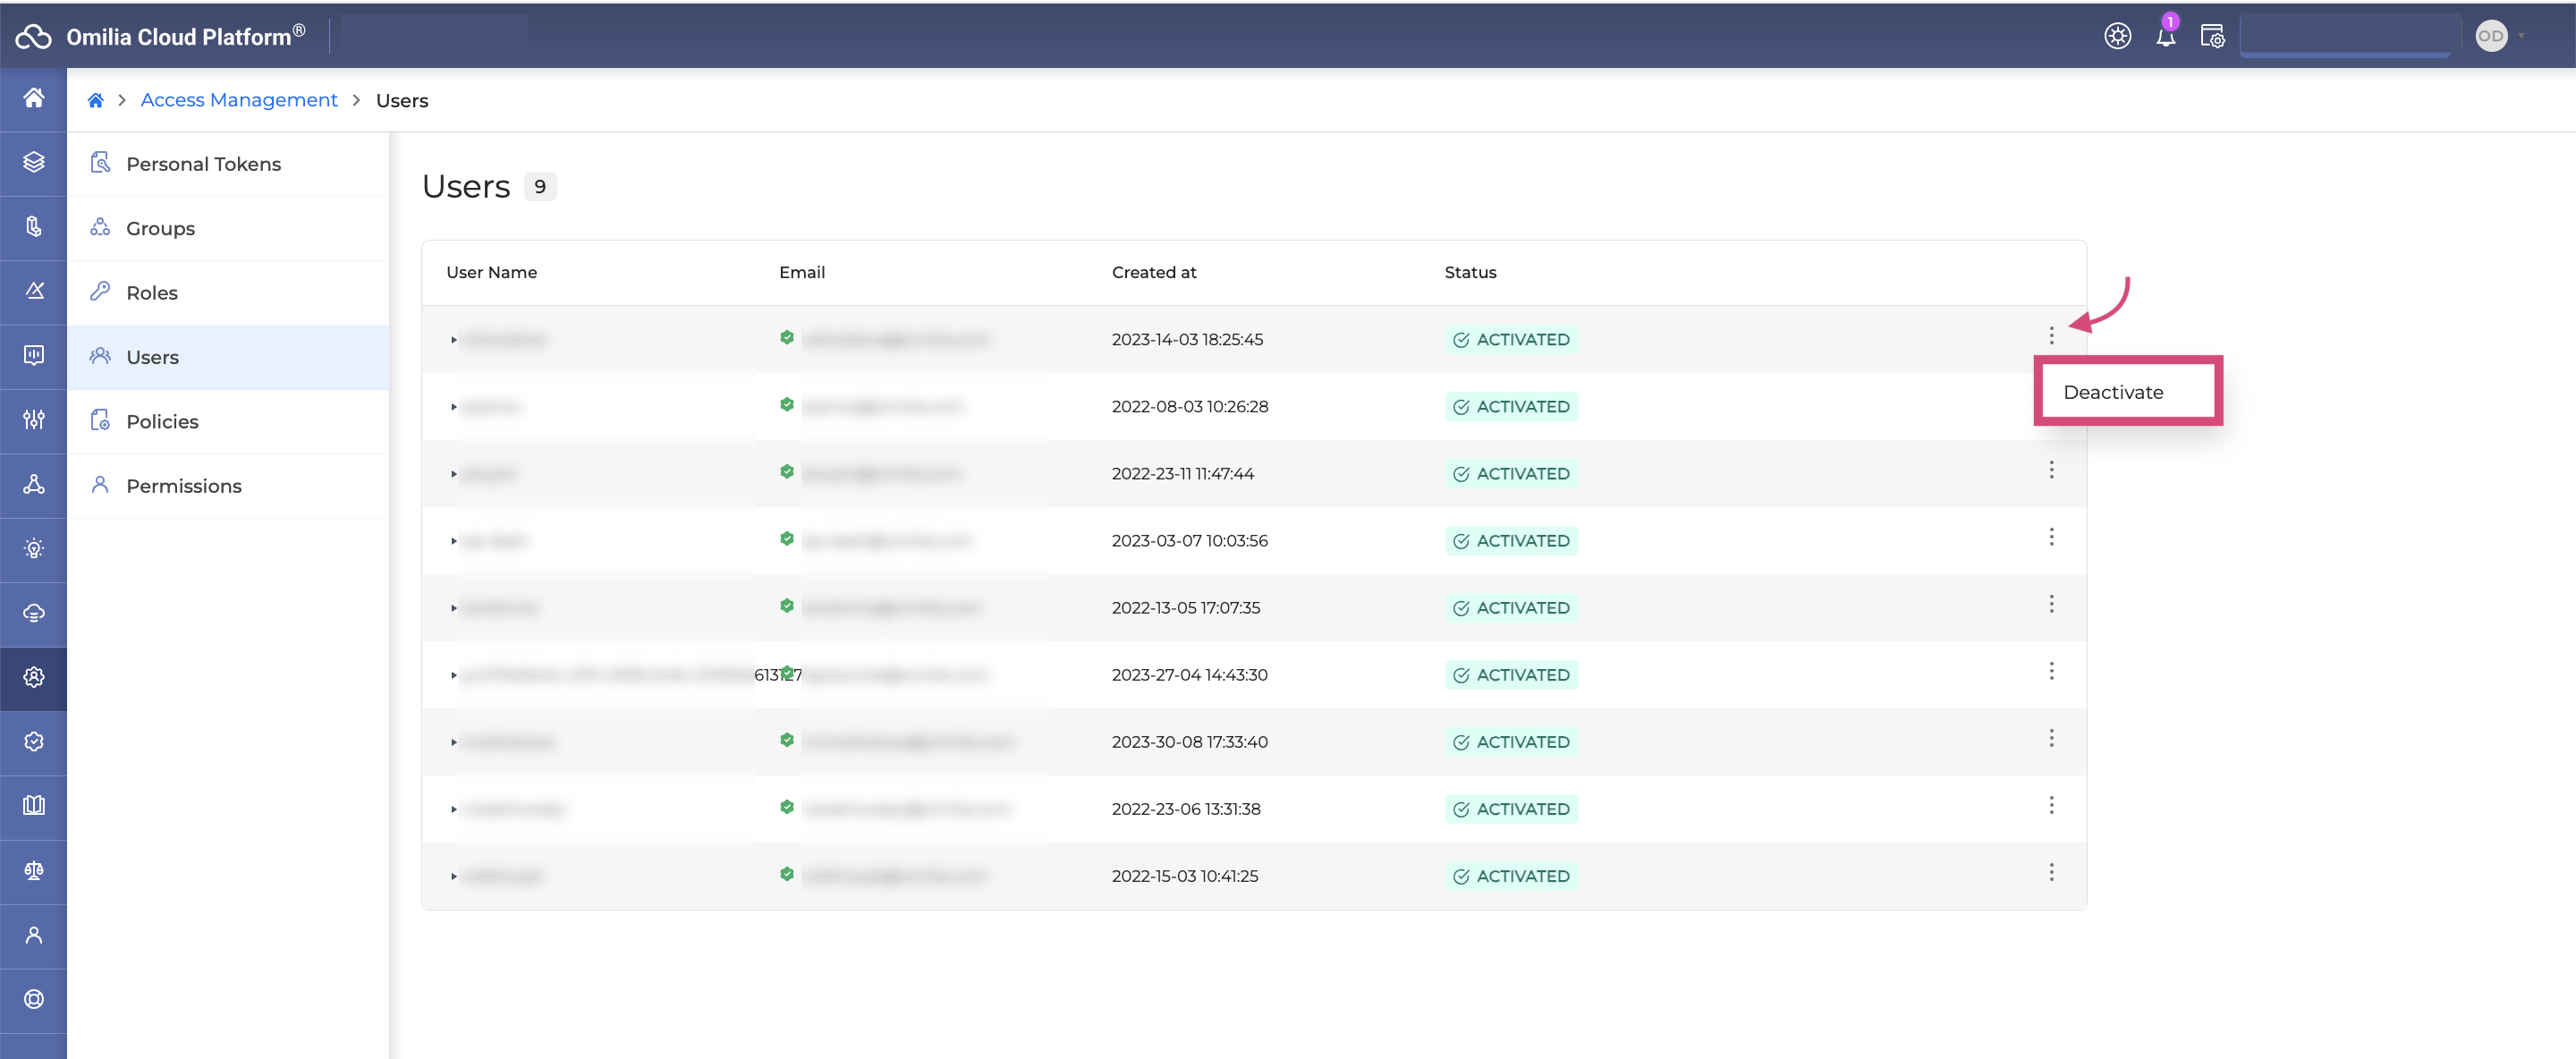
Task: Open the calendar settings icon in header
Action: pos(2212,37)
